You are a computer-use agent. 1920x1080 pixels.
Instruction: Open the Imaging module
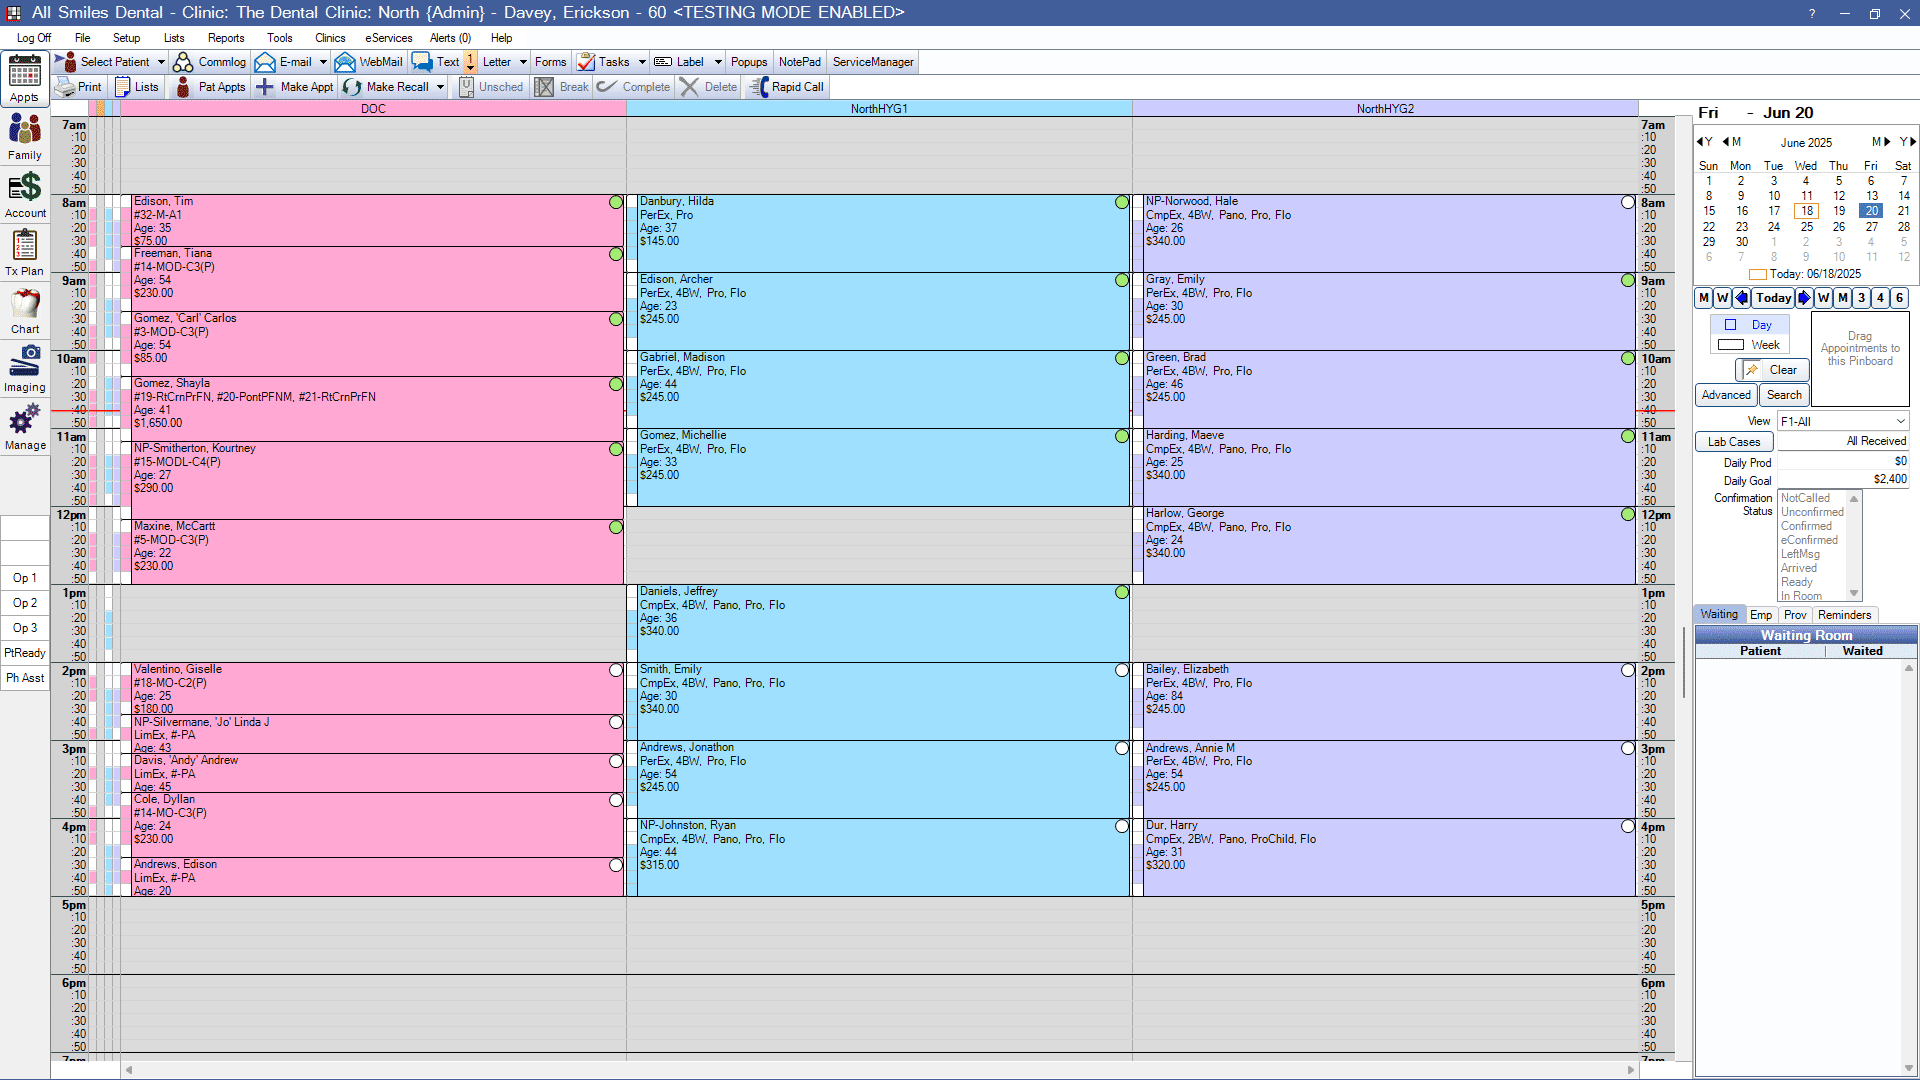point(25,368)
